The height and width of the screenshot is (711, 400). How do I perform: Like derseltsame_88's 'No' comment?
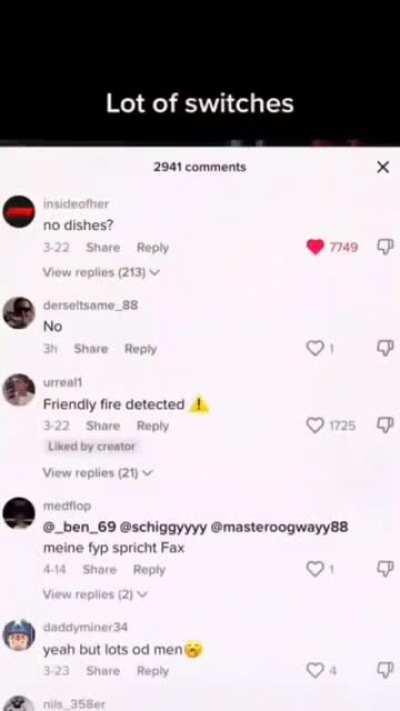coord(315,349)
